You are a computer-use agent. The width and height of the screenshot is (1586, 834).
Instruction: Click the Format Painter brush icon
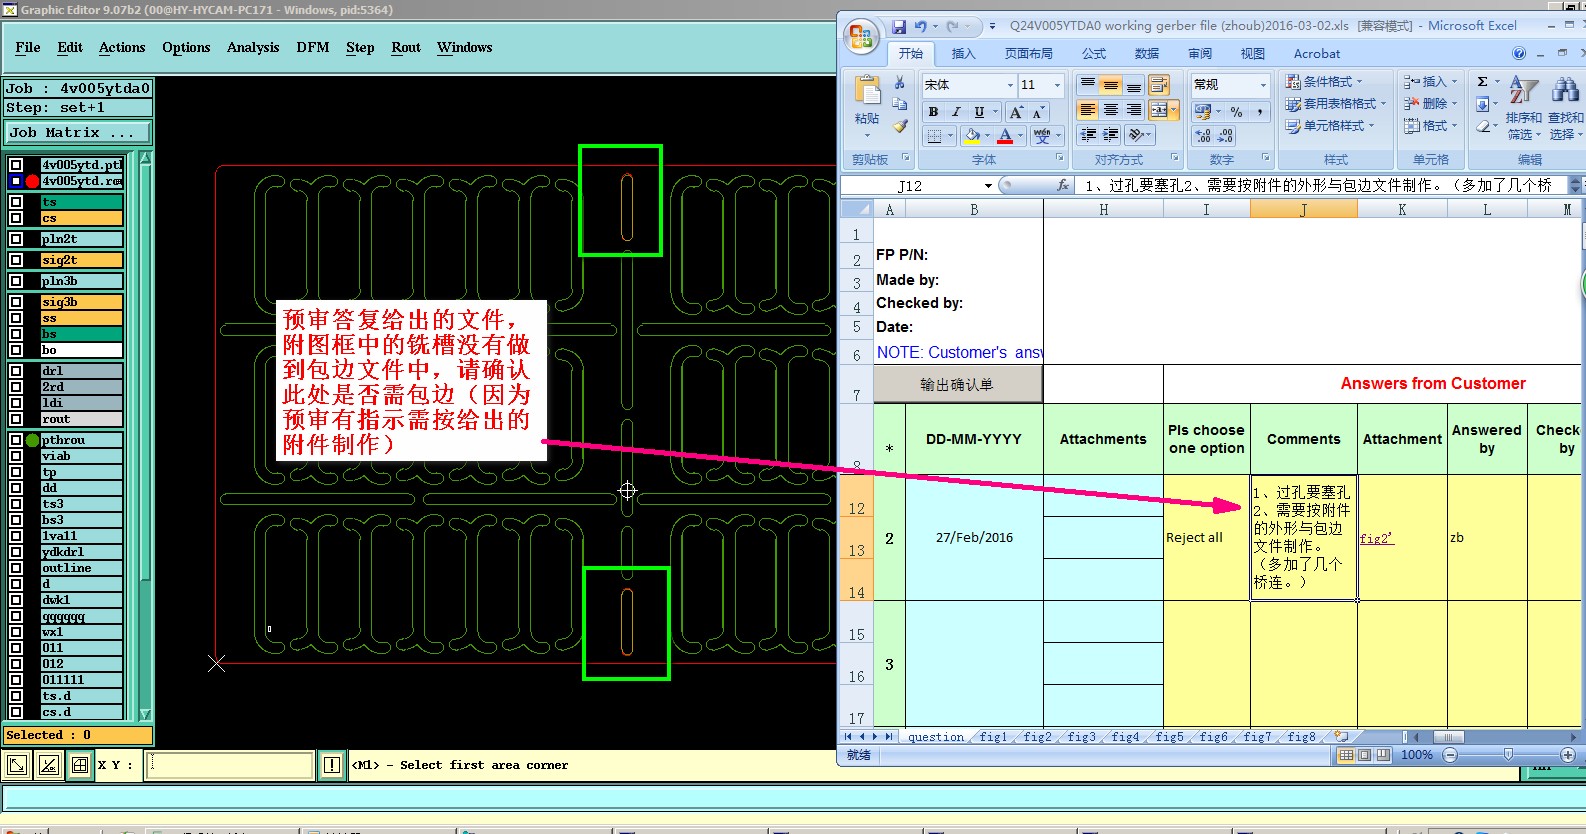coord(900,126)
